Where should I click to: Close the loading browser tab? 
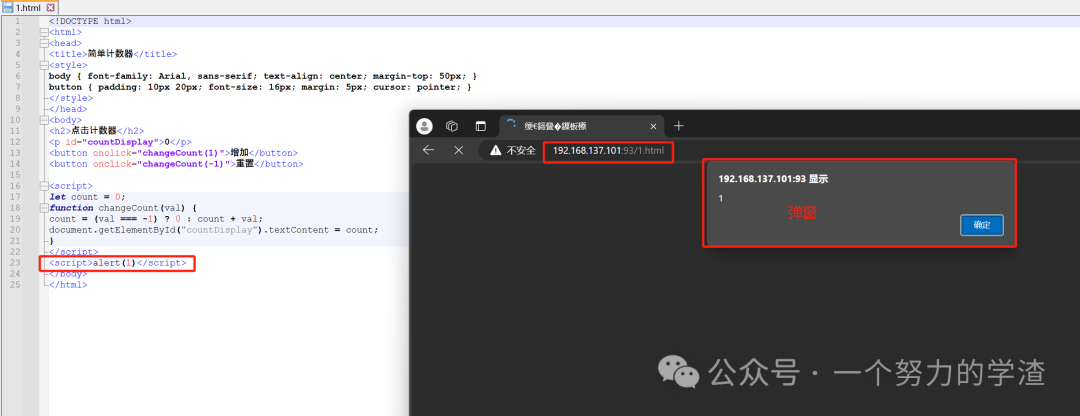click(x=653, y=126)
